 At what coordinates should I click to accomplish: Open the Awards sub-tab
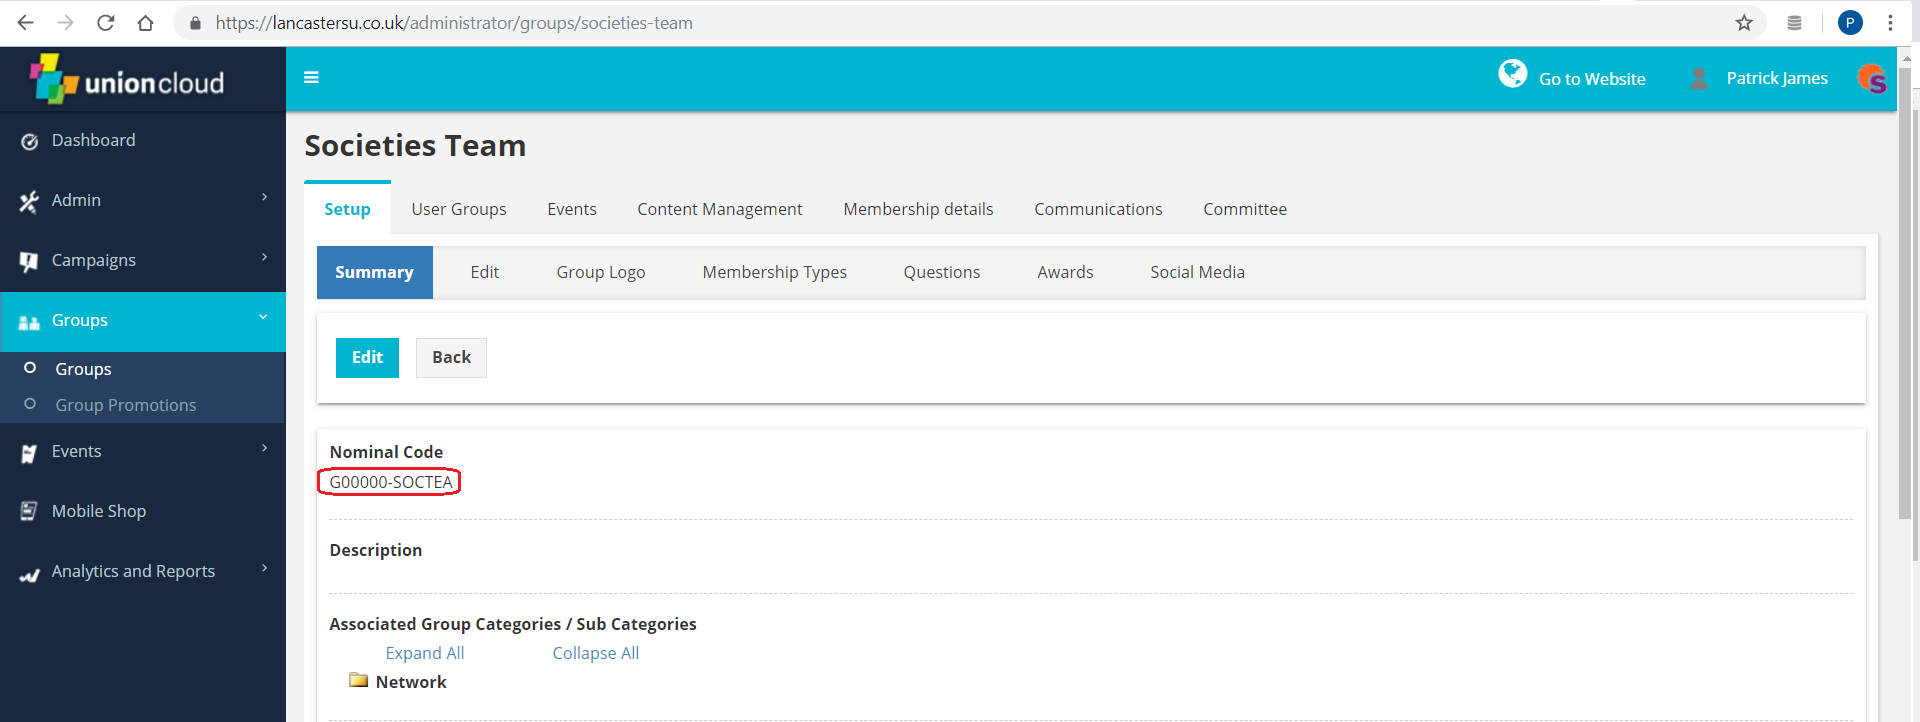[1065, 272]
